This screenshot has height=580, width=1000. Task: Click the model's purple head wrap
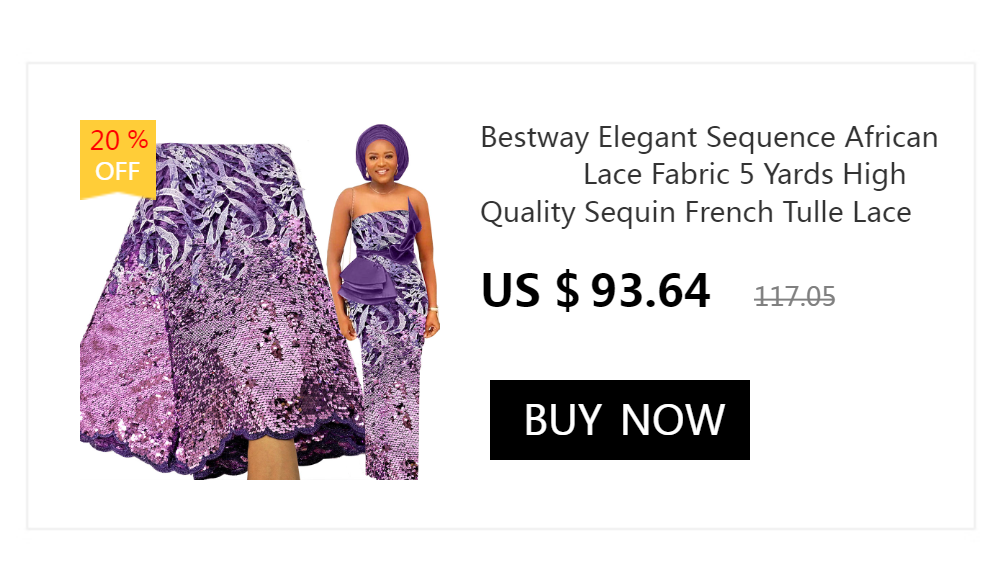point(381,149)
